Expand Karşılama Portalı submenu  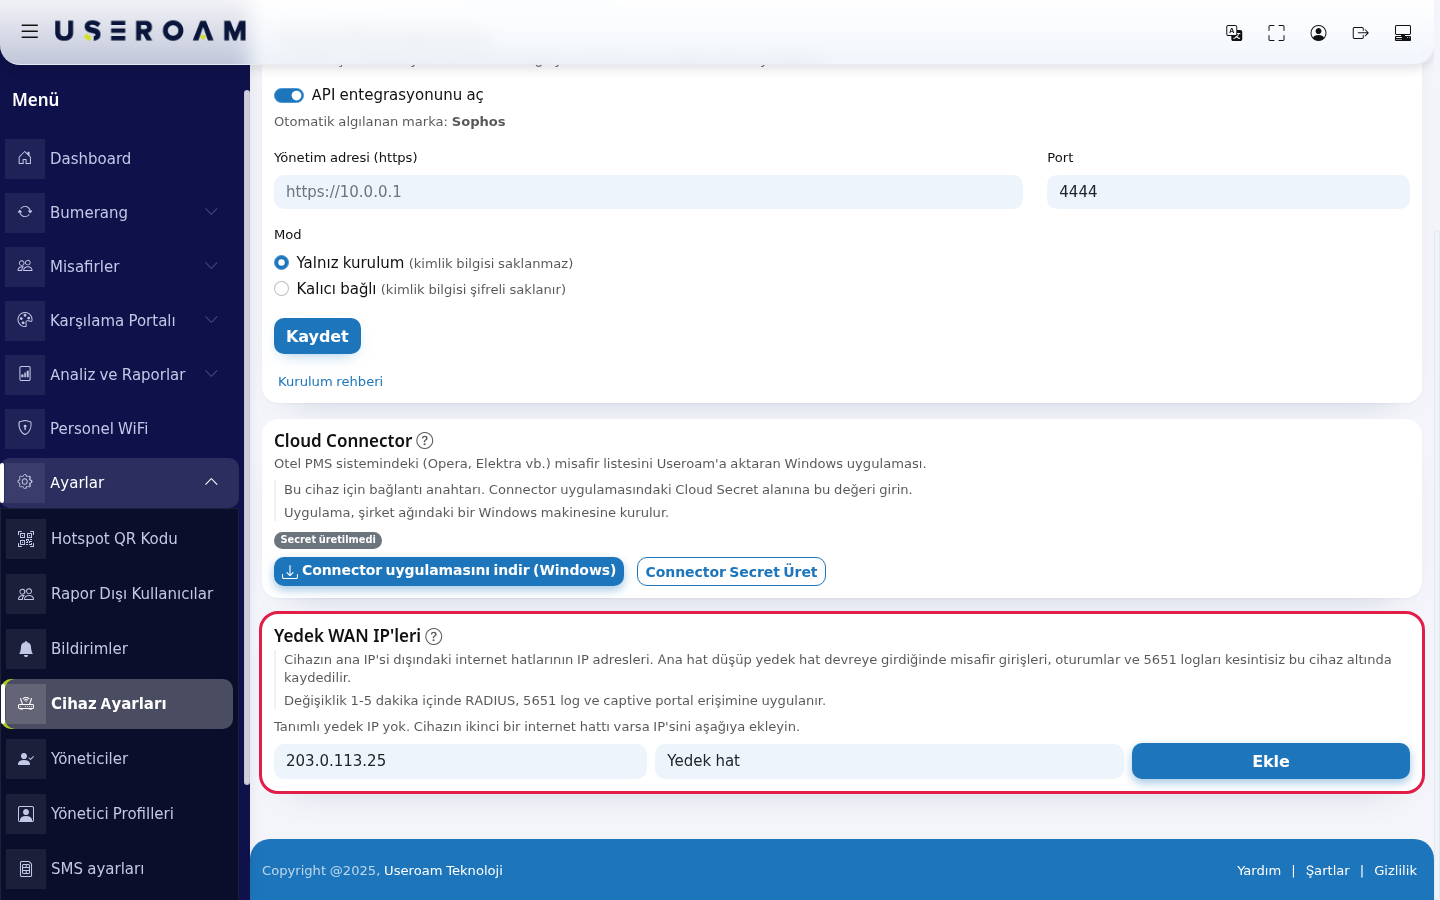[211, 320]
